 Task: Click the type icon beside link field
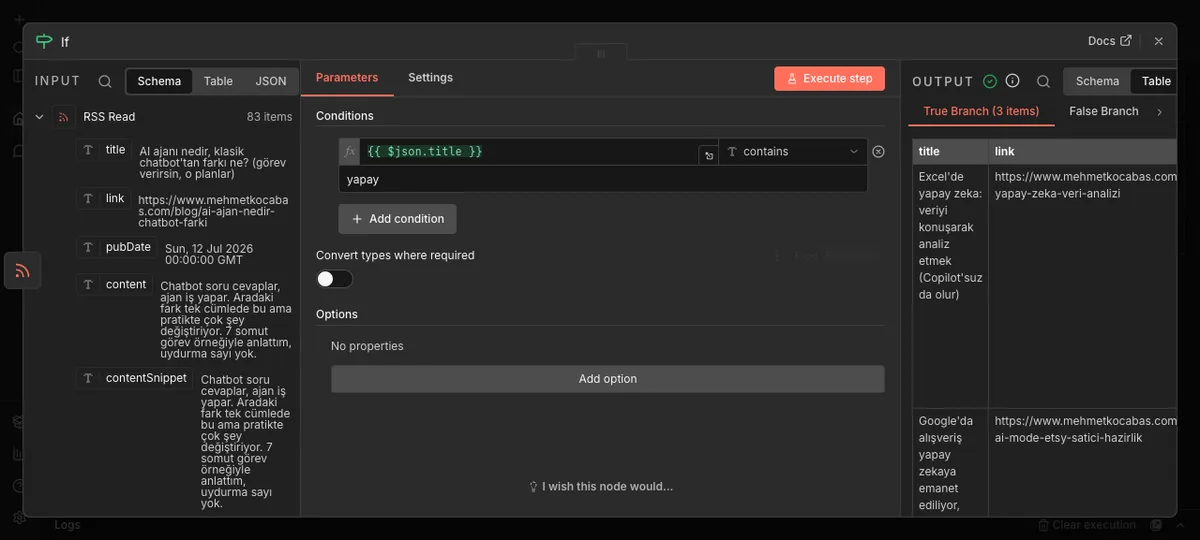pos(88,198)
